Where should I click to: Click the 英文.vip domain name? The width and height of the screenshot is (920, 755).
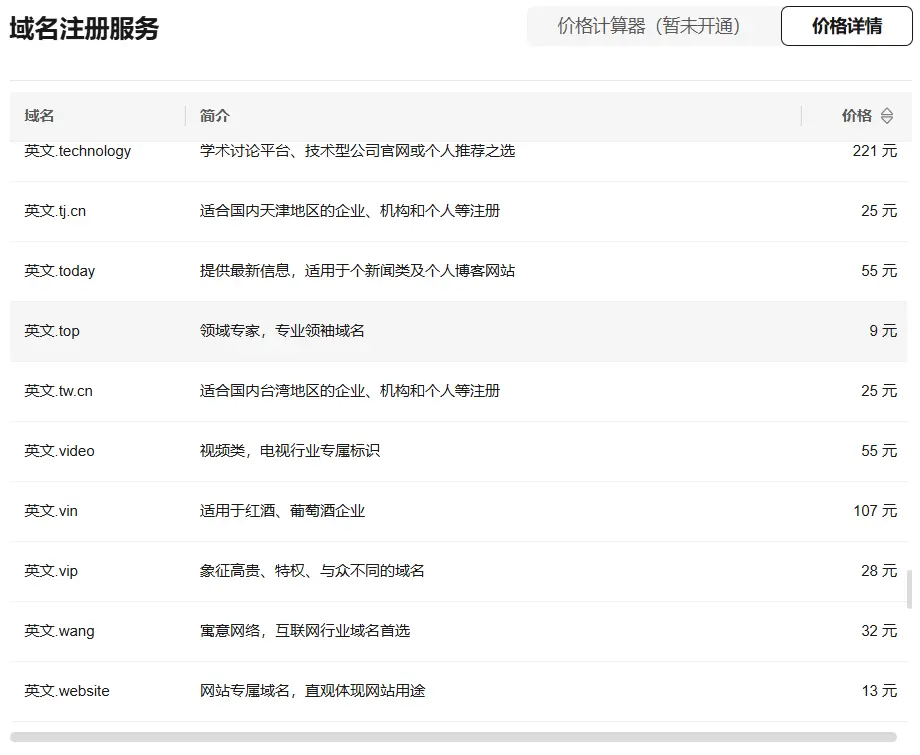click(51, 571)
